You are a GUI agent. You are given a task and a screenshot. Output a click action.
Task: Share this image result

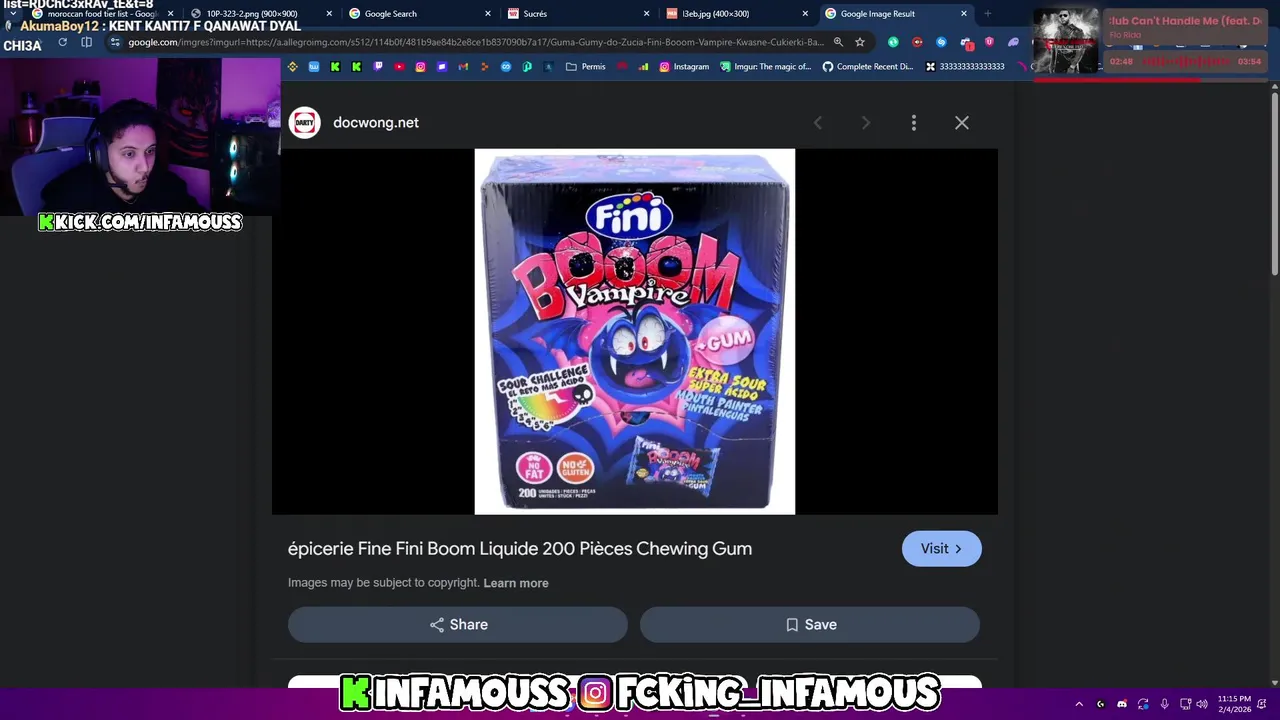[458, 624]
